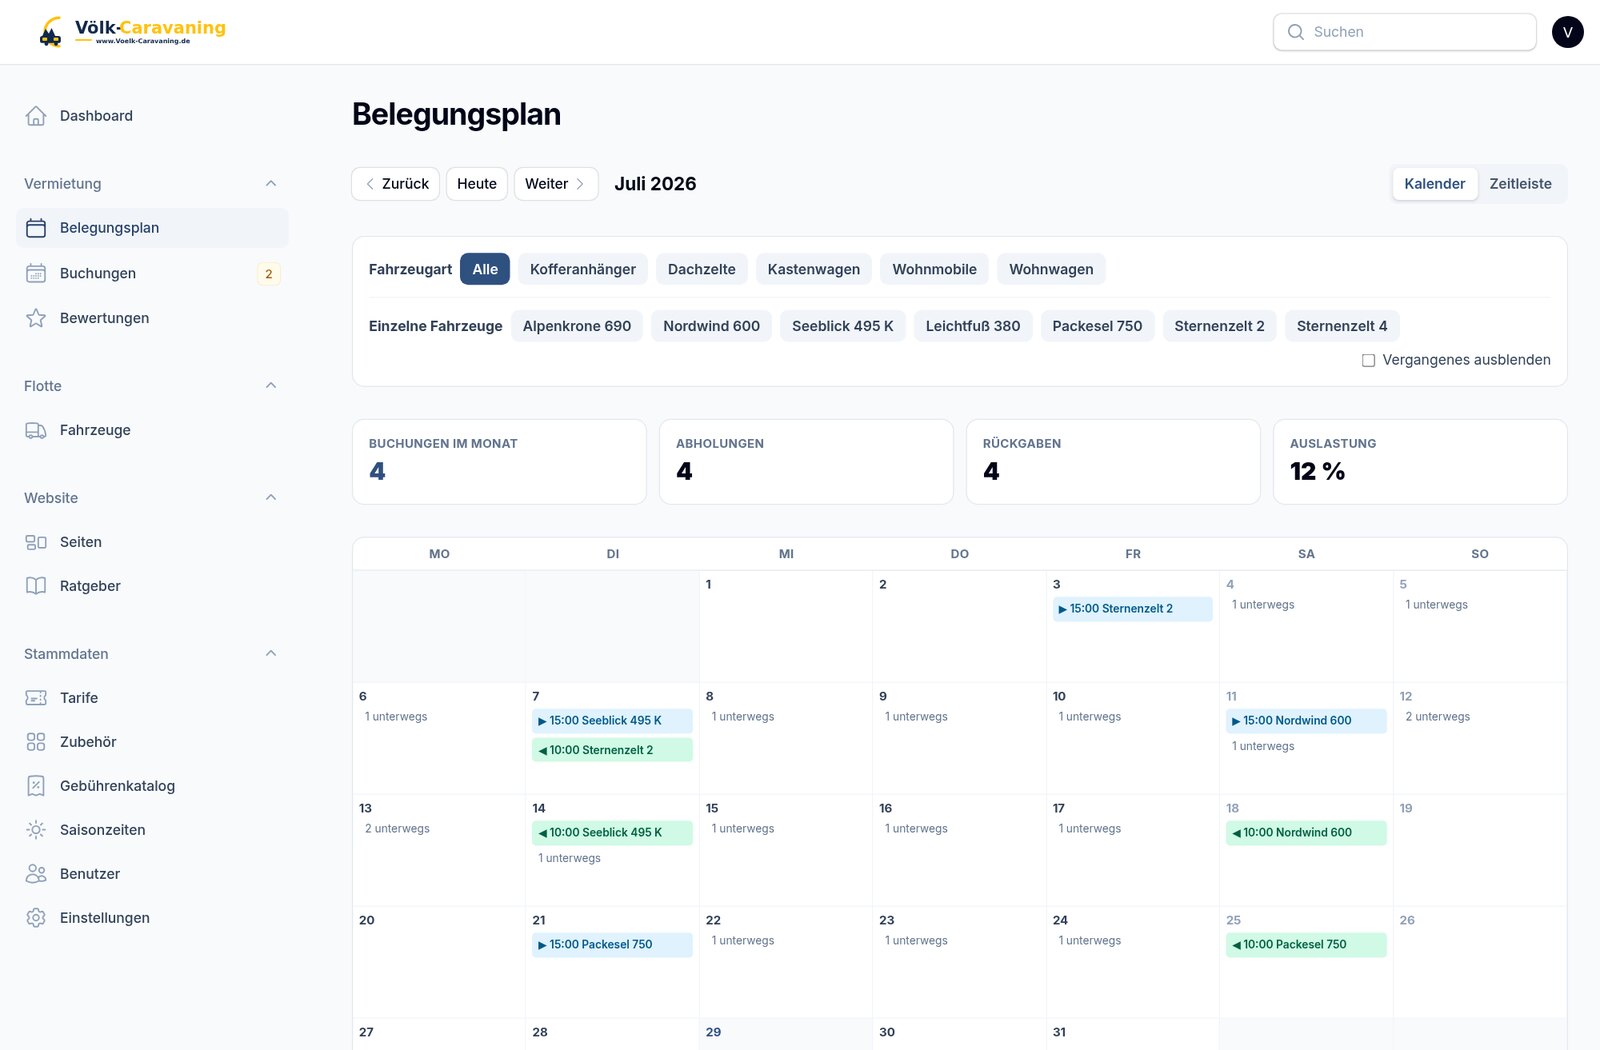
Task: Filter by Dachzelte
Action: 702,269
